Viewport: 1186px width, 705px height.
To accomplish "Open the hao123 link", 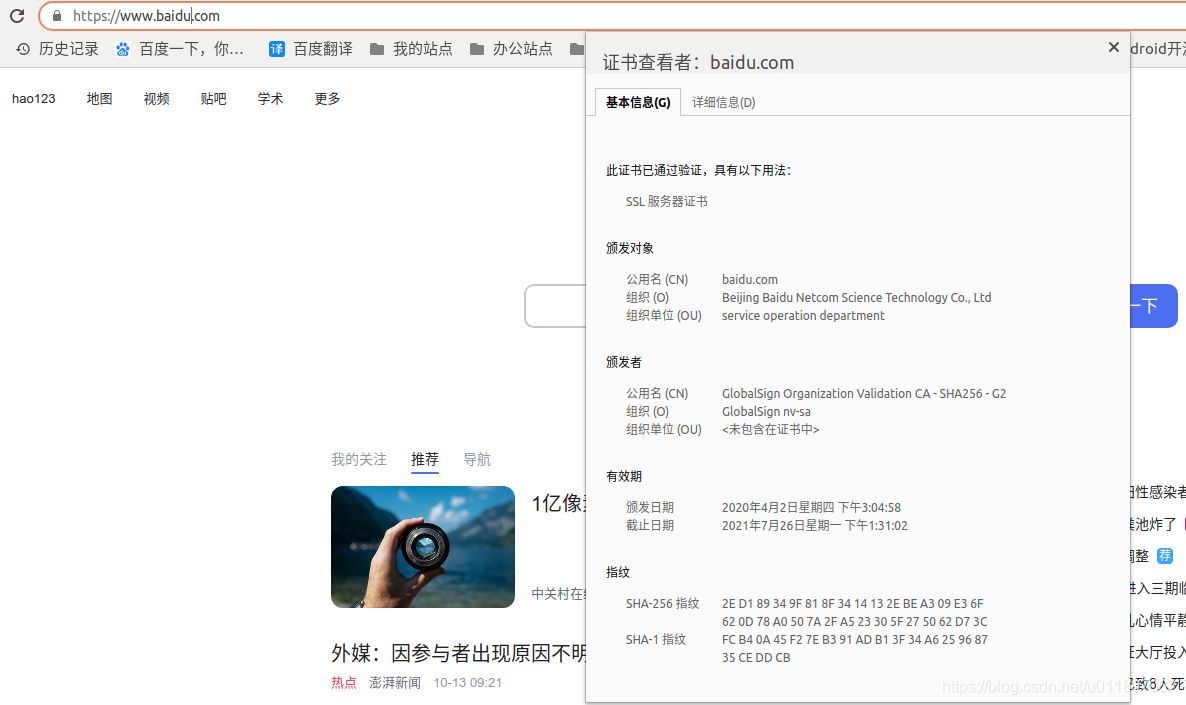I will pos(34,98).
